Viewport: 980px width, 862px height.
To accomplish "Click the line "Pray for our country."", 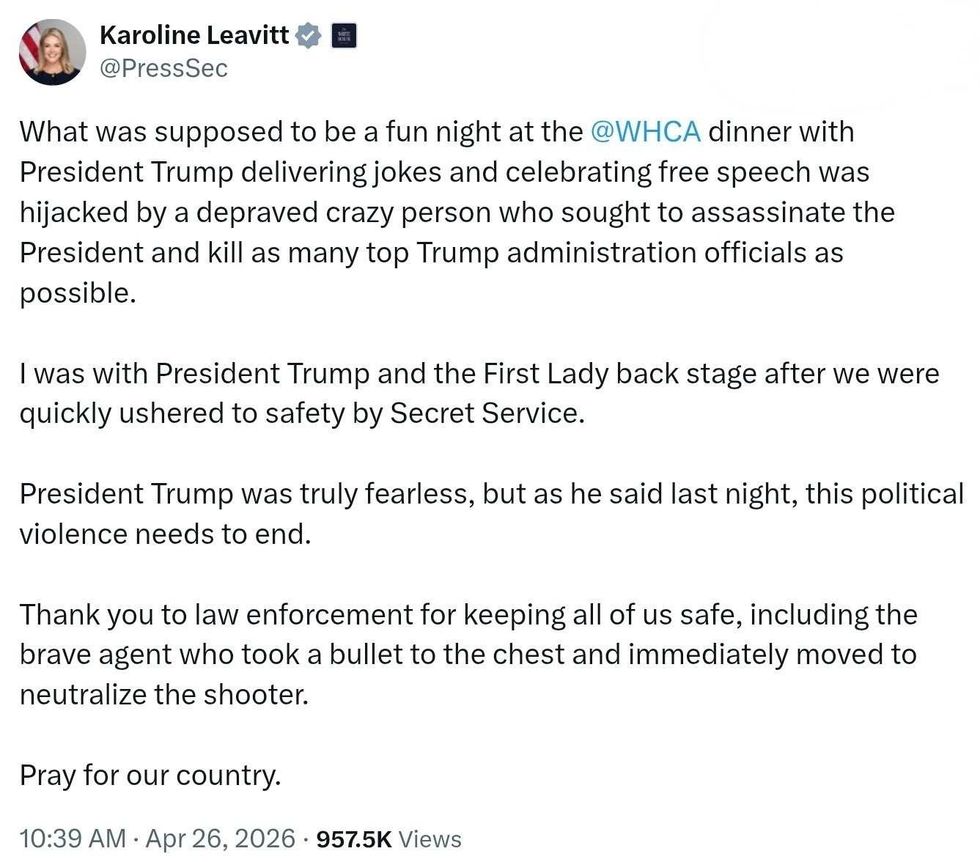I will pos(150,776).
